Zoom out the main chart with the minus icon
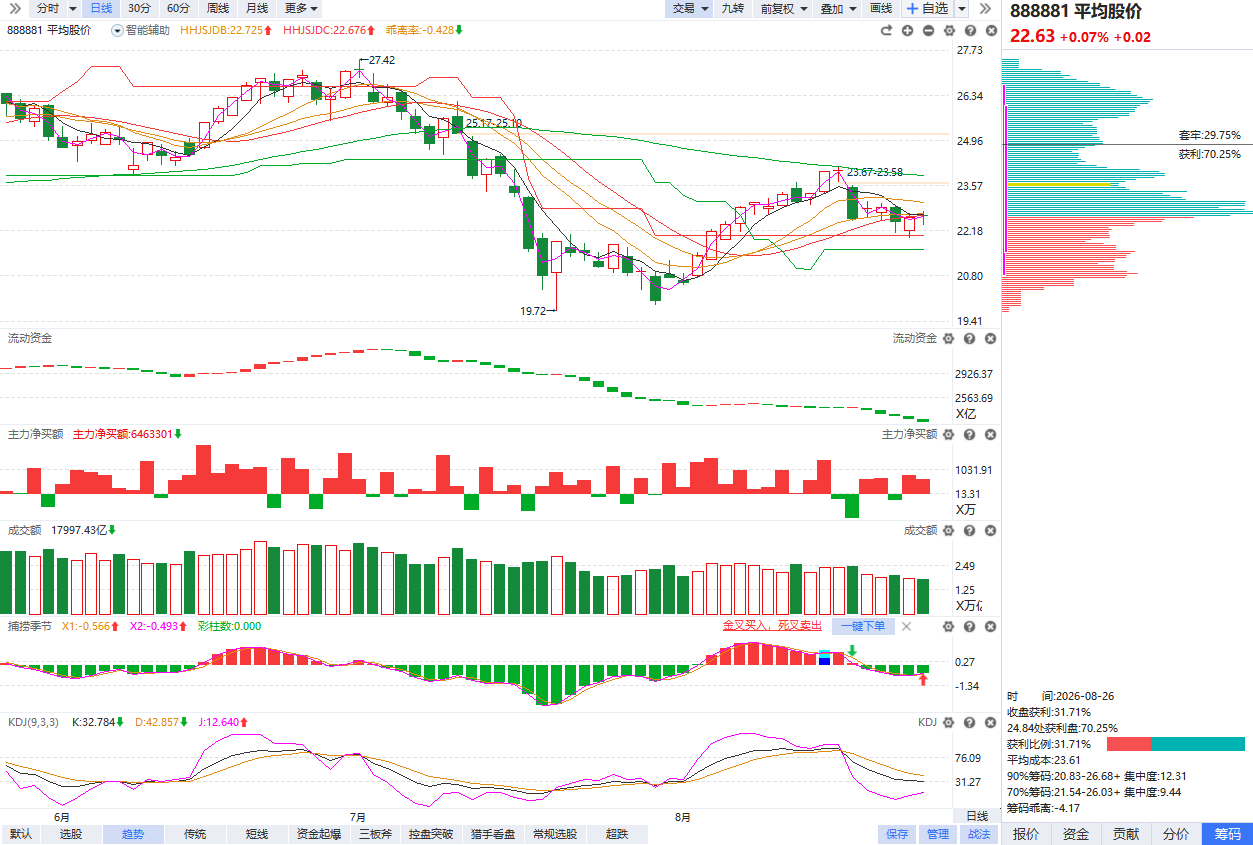Image resolution: width=1253 pixels, height=845 pixels. [x=928, y=30]
